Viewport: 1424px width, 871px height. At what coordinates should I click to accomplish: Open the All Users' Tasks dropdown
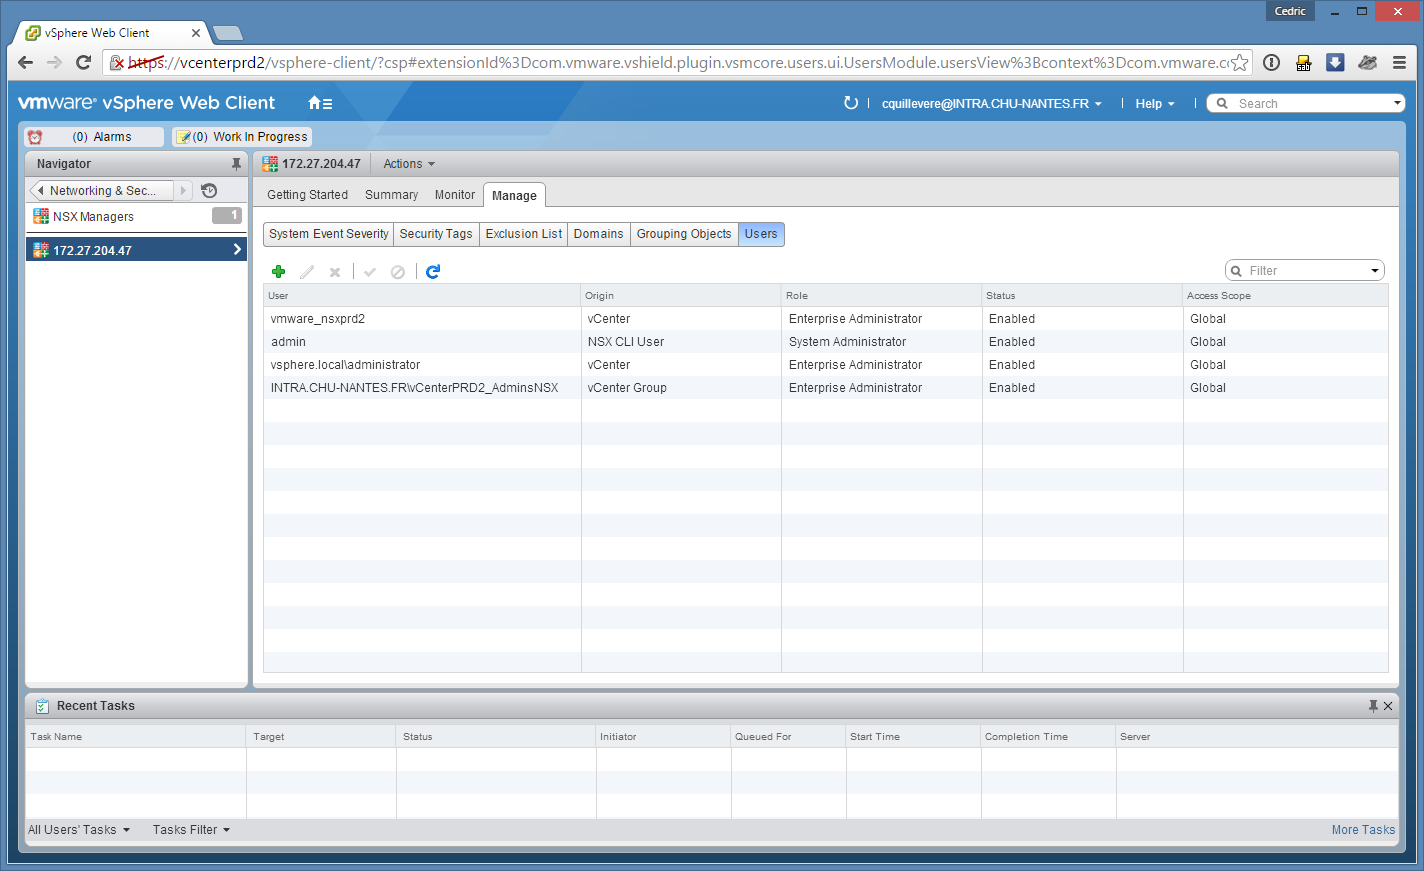point(79,830)
